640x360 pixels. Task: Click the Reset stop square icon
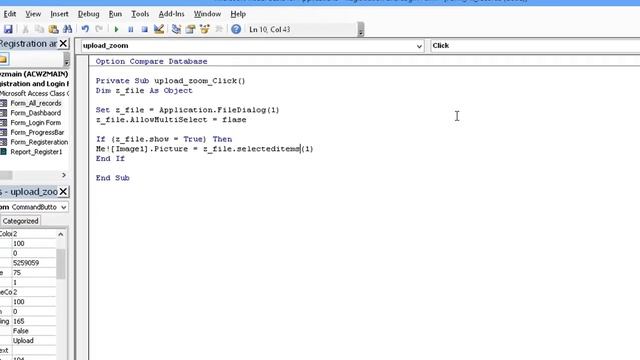144,29
